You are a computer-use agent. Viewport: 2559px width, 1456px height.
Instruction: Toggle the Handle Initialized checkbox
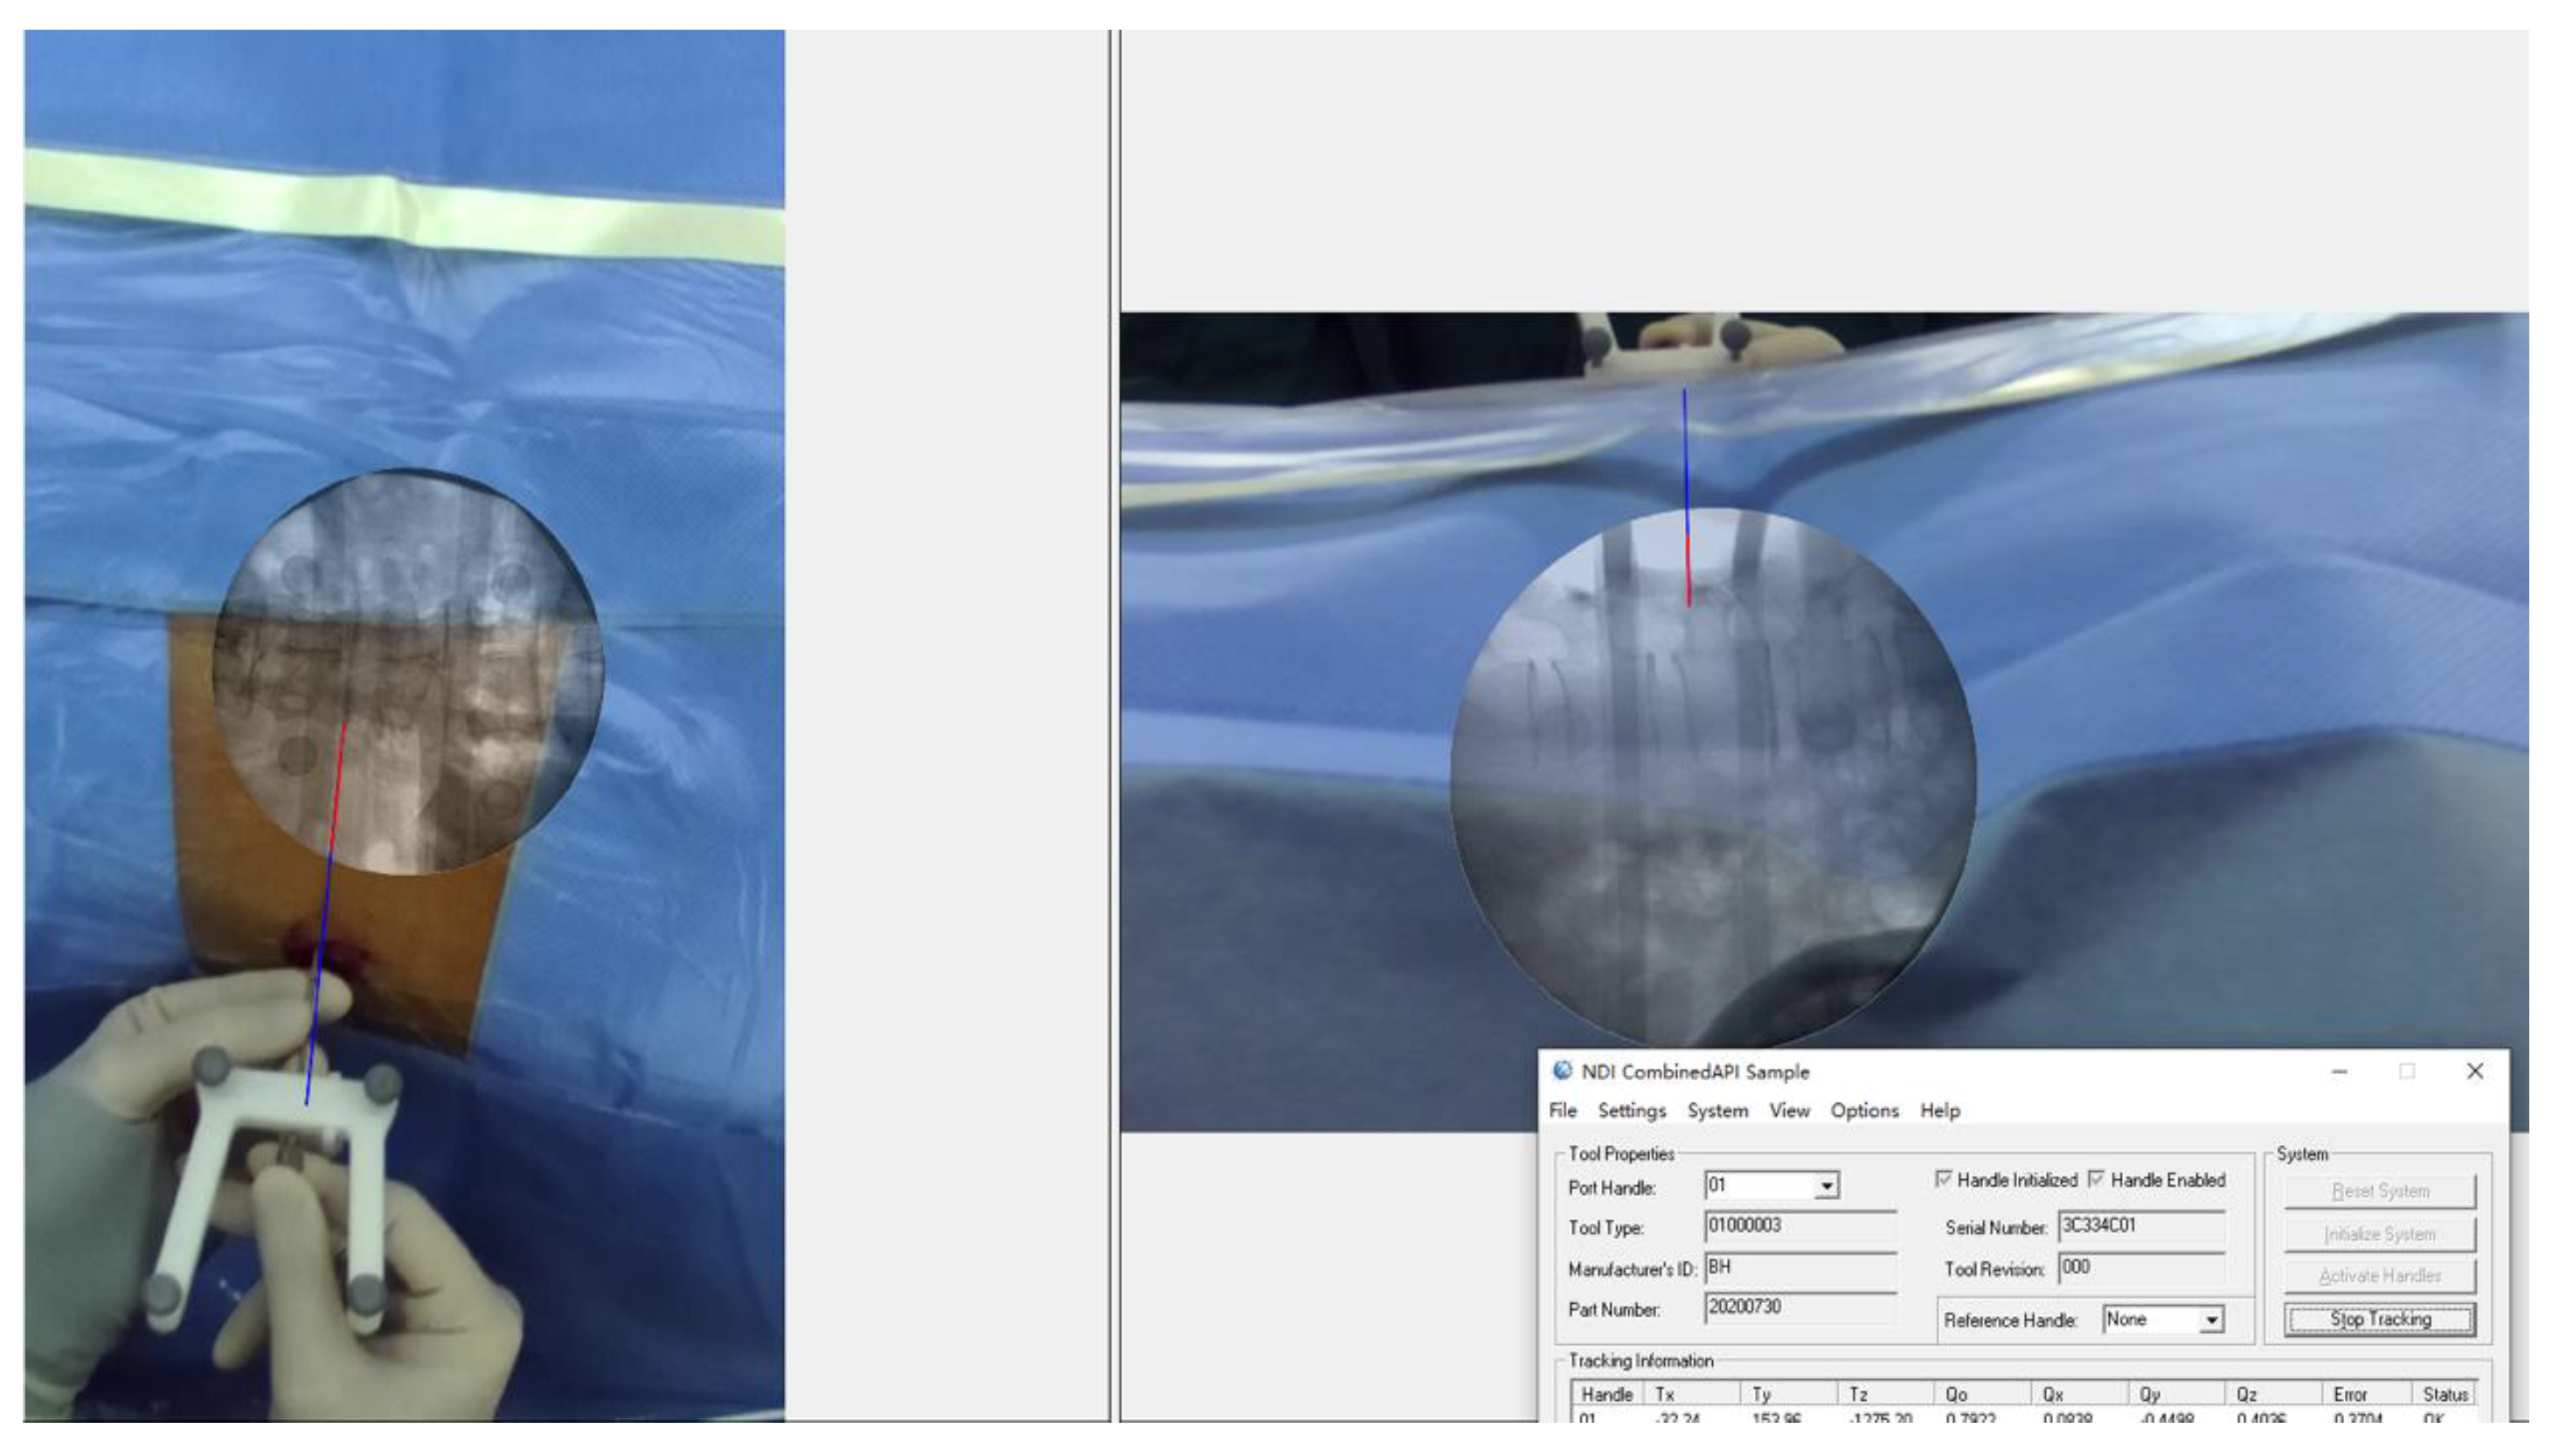pyautogui.click(x=1944, y=1180)
